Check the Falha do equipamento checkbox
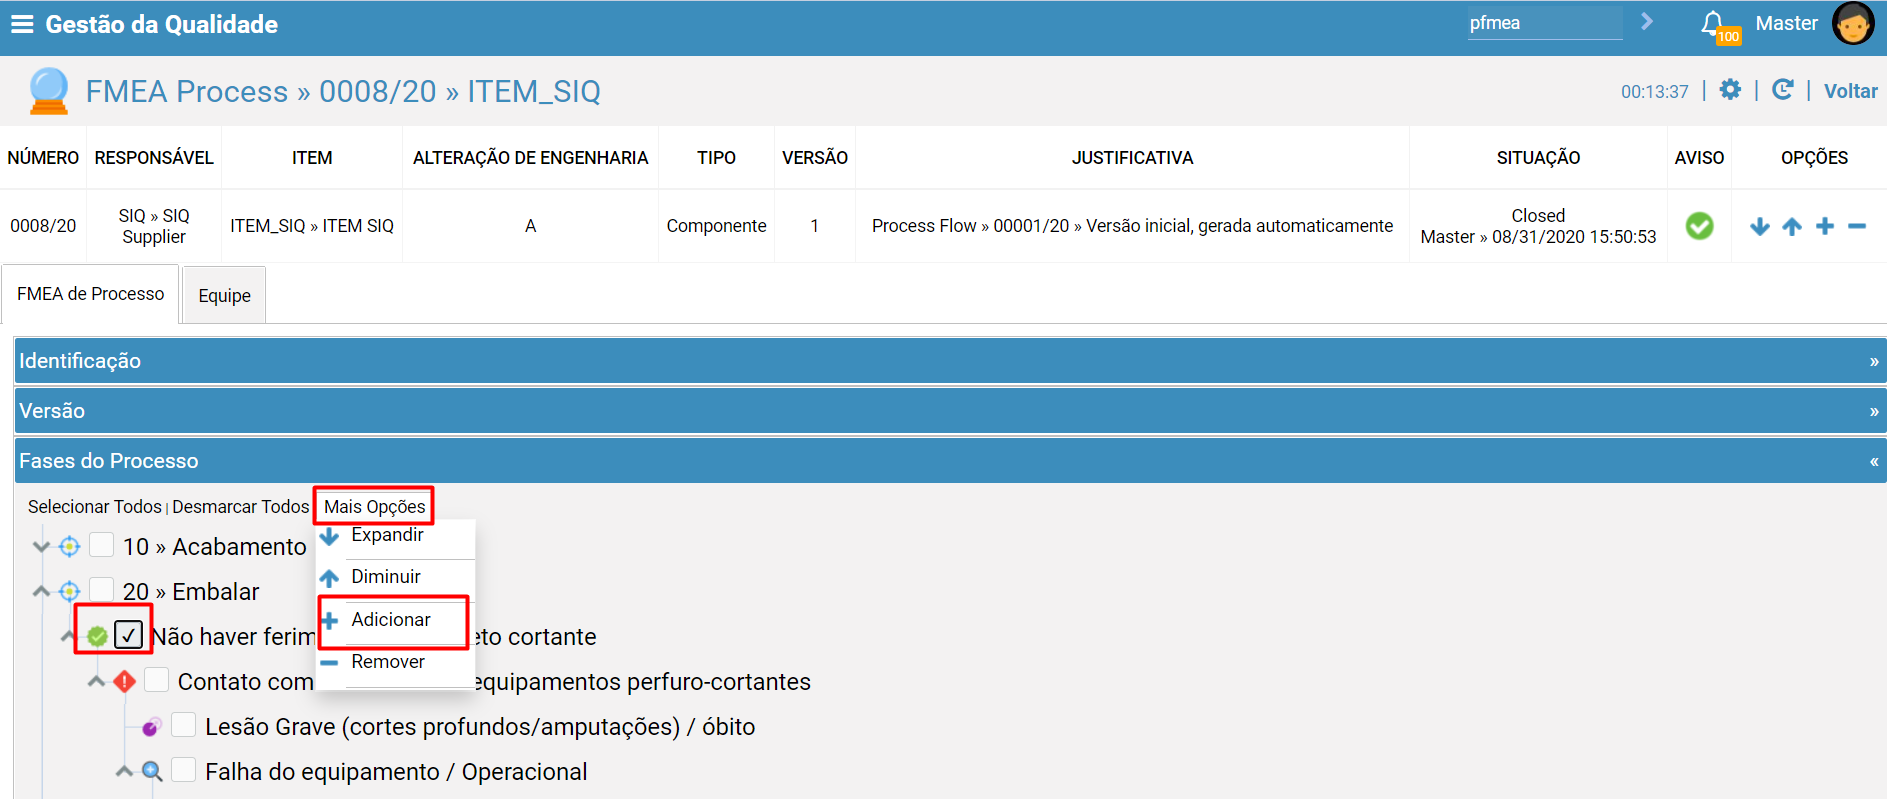The width and height of the screenshot is (1887, 799). pyautogui.click(x=183, y=770)
